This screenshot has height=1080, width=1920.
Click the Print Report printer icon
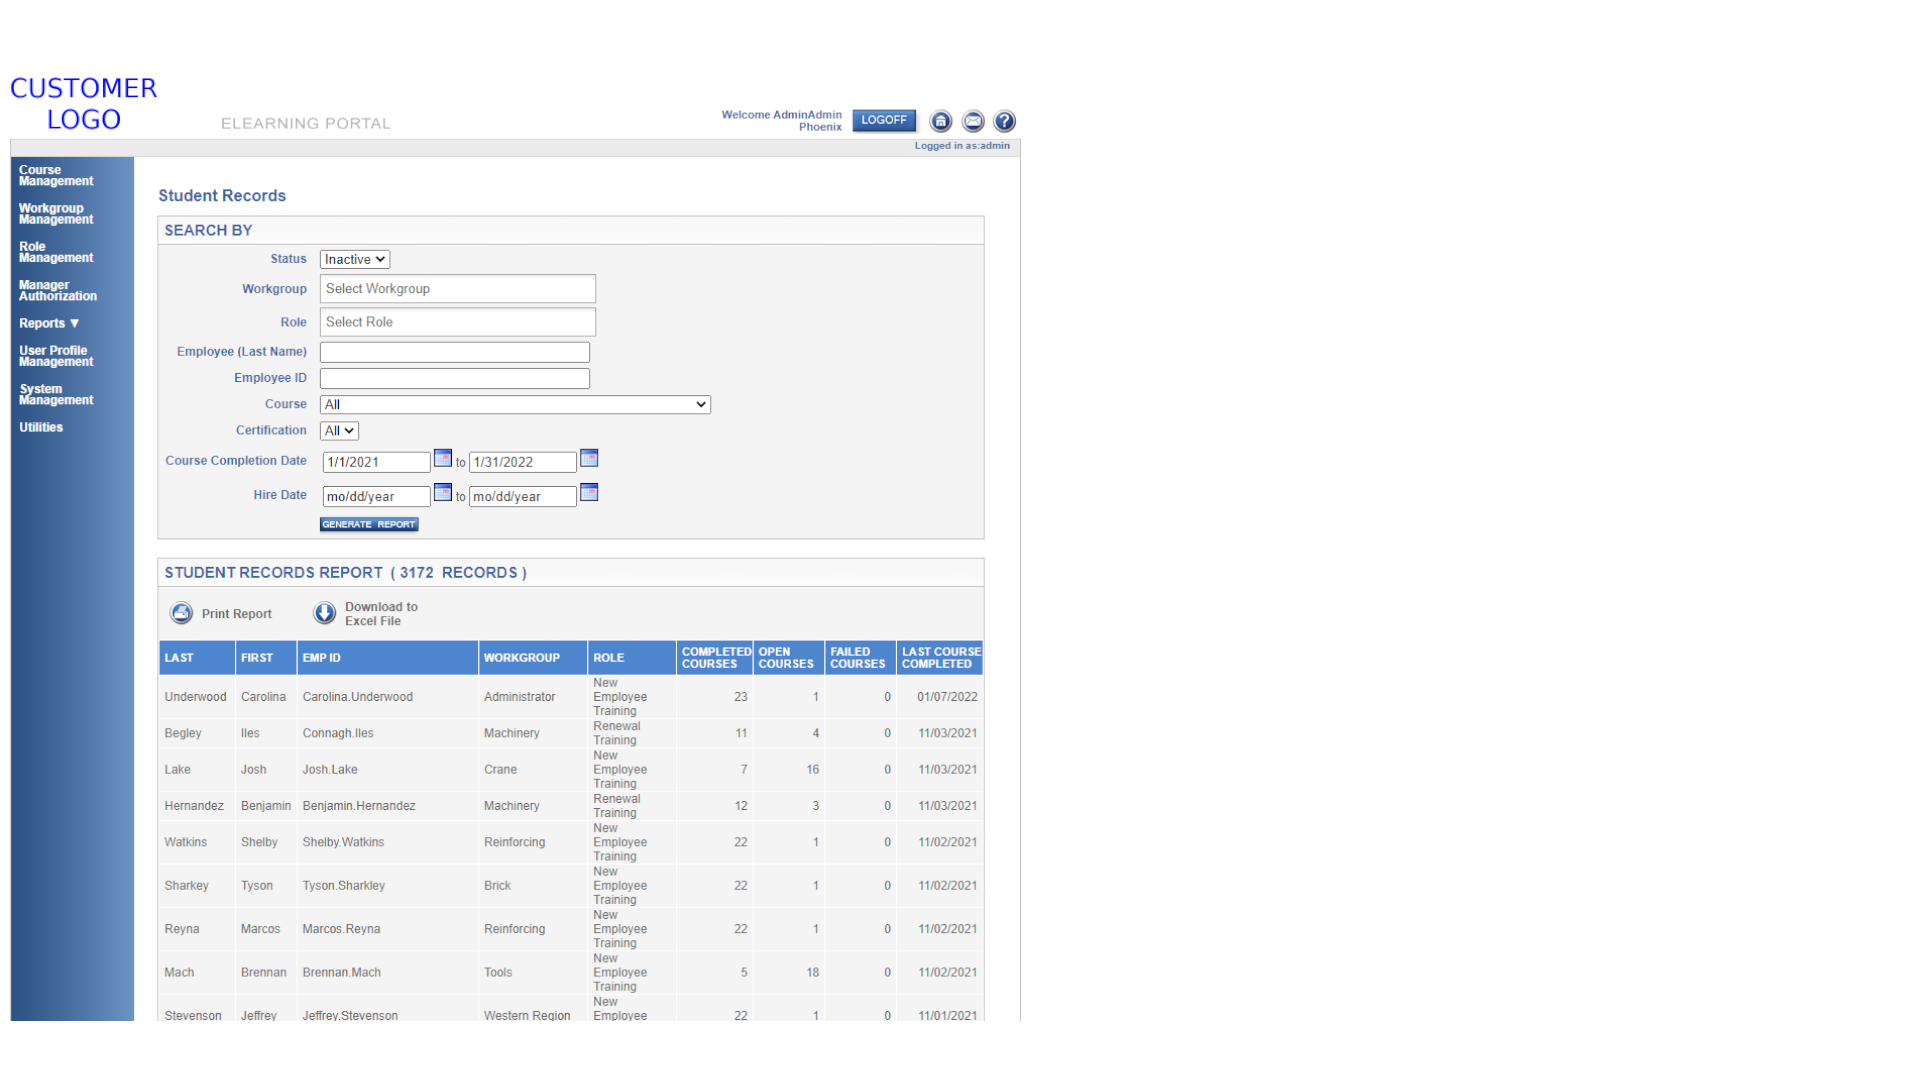click(x=181, y=613)
